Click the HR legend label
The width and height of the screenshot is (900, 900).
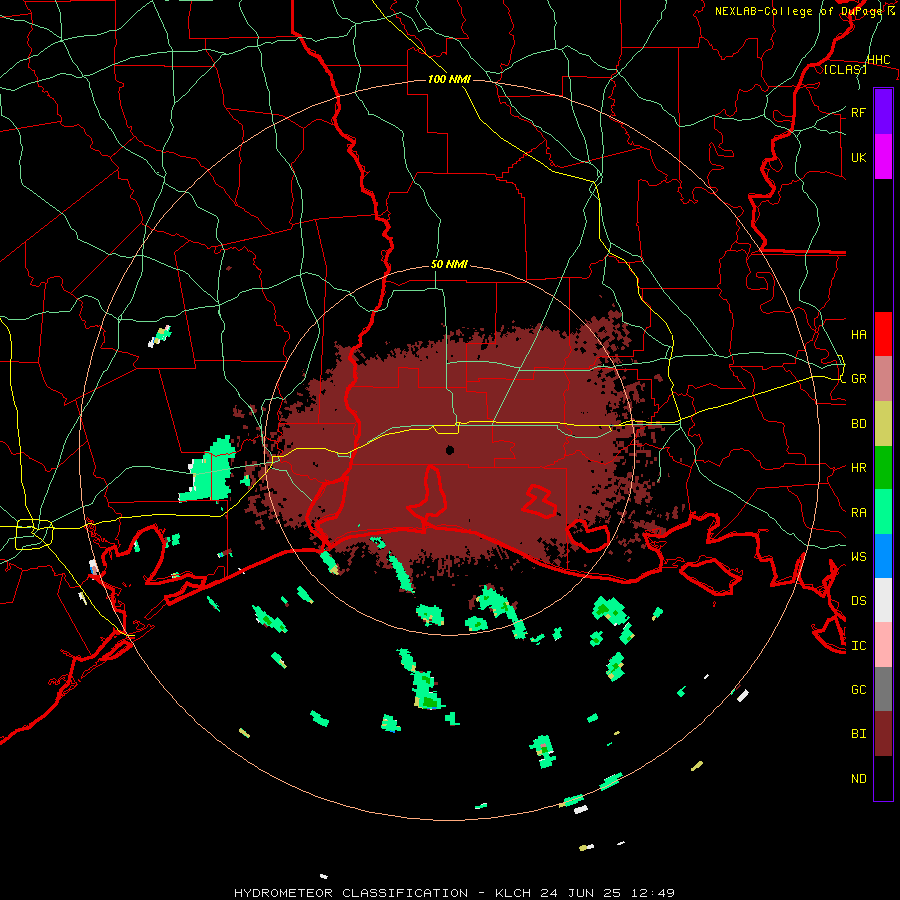pos(858,468)
